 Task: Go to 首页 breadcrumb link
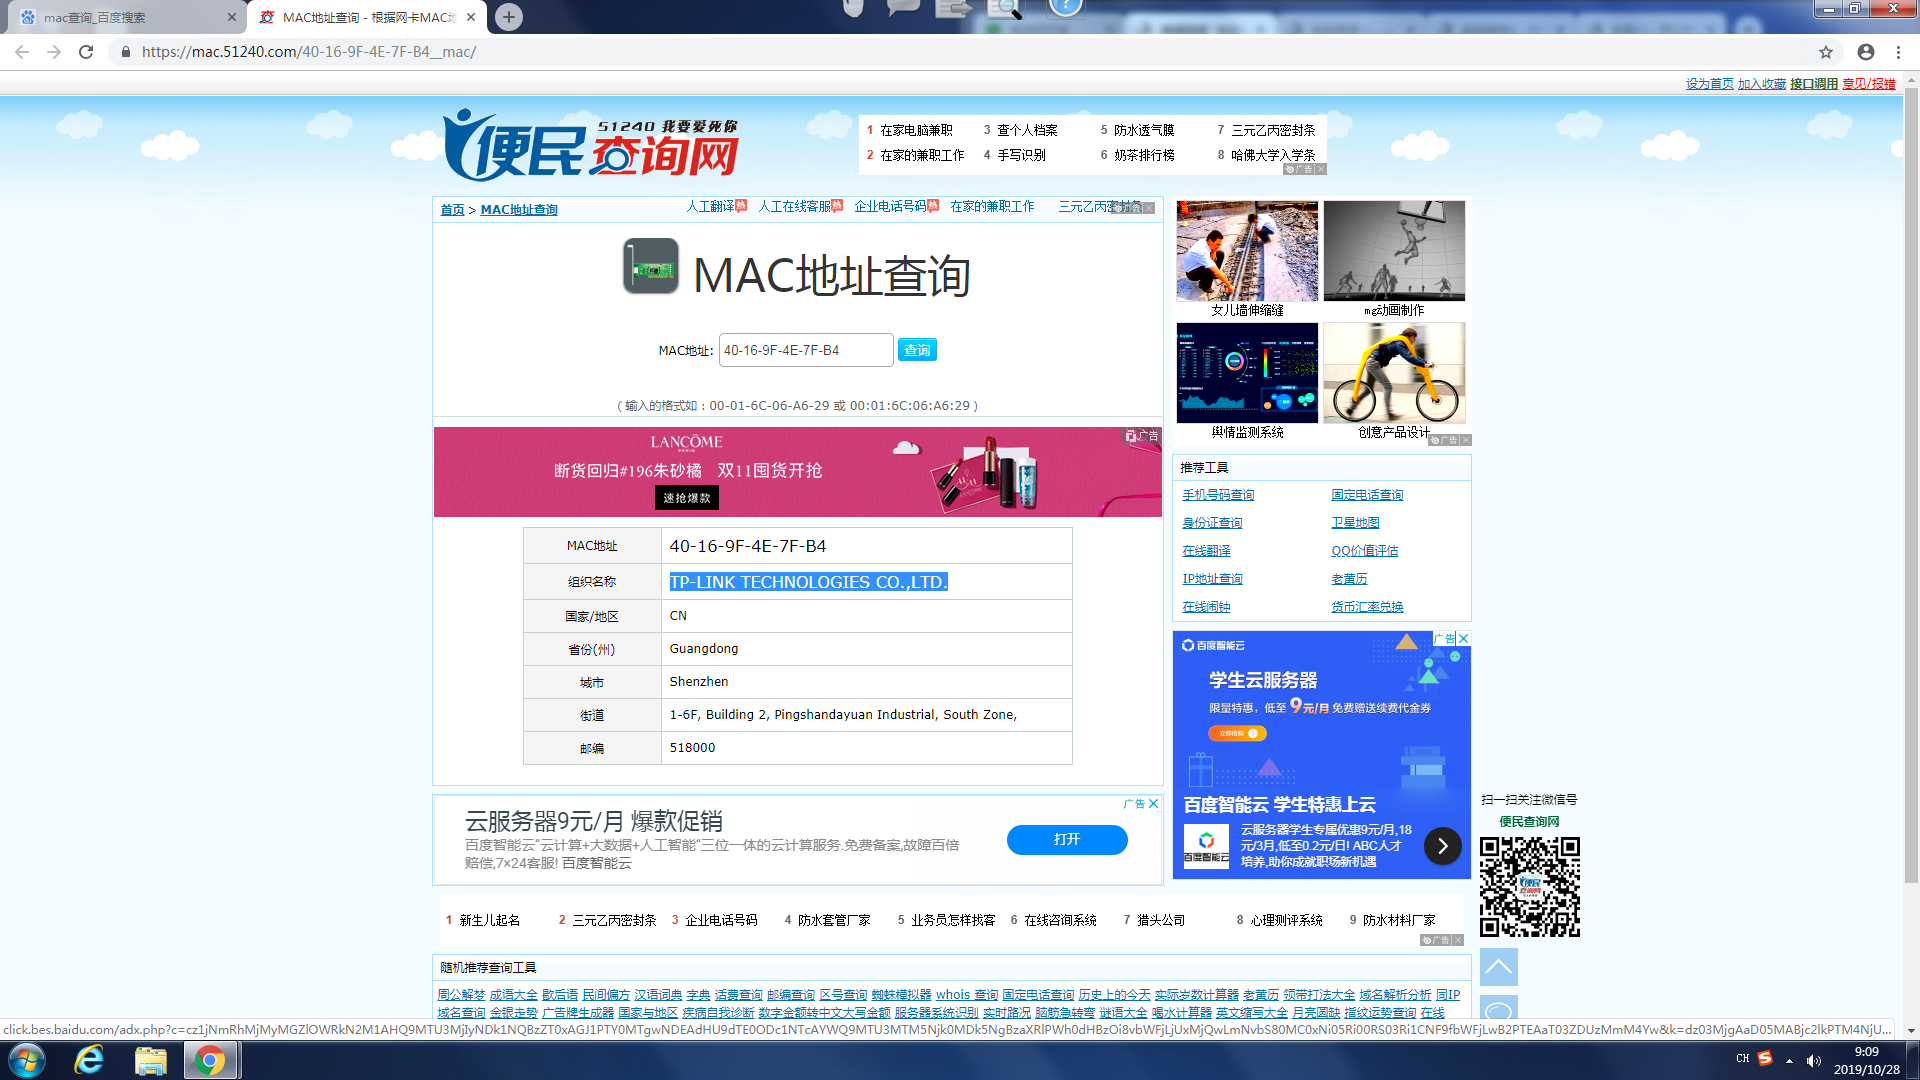[452, 210]
